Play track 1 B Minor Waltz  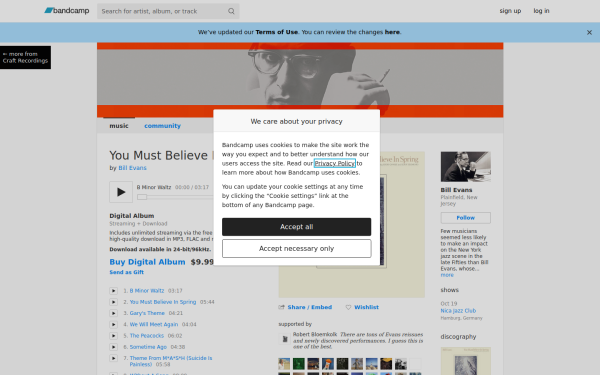[113, 291]
